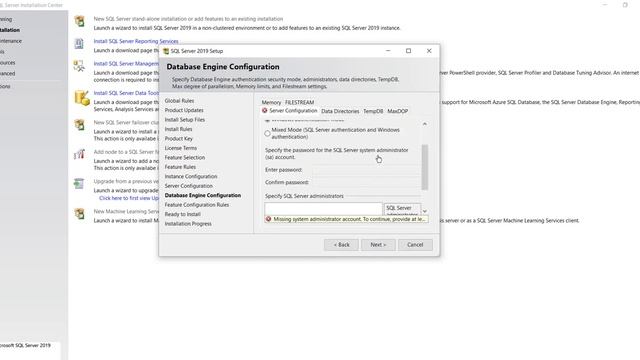This screenshot has height=360, width=640.
Task: Click the upgrade from previous version icon
Action: click(x=79, y=184)
